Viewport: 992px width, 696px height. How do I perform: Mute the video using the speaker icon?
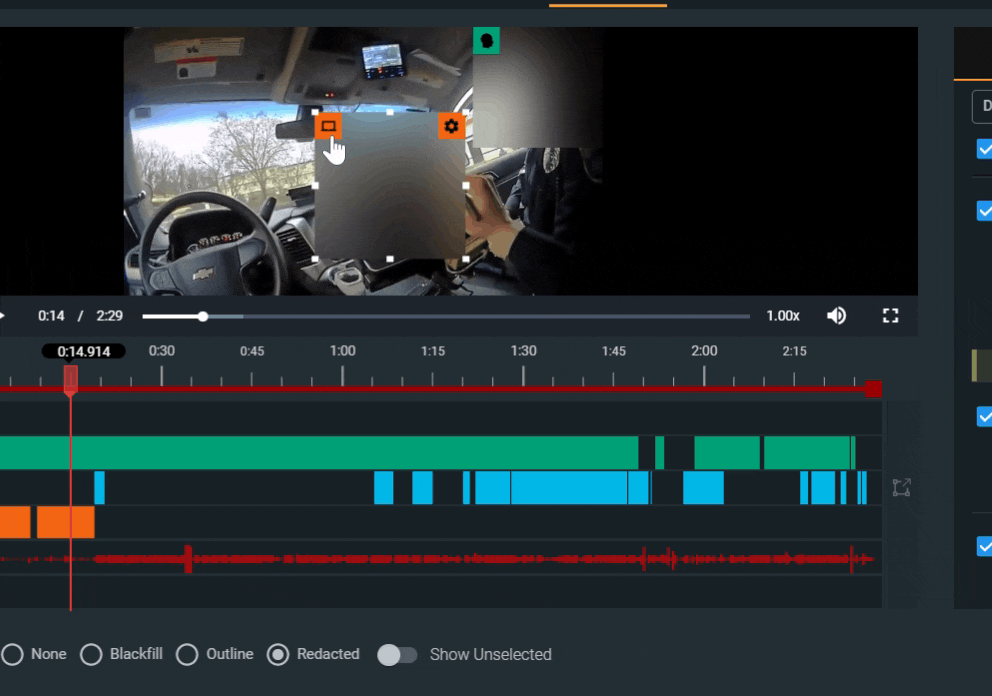pyautogui.click(x=837, y=315)
